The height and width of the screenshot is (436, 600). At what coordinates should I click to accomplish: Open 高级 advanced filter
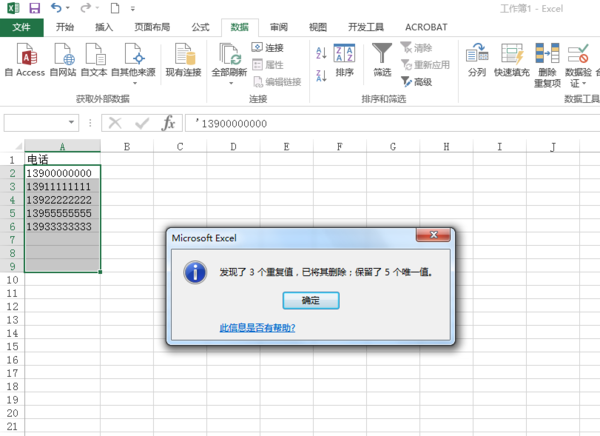point(416,82)
